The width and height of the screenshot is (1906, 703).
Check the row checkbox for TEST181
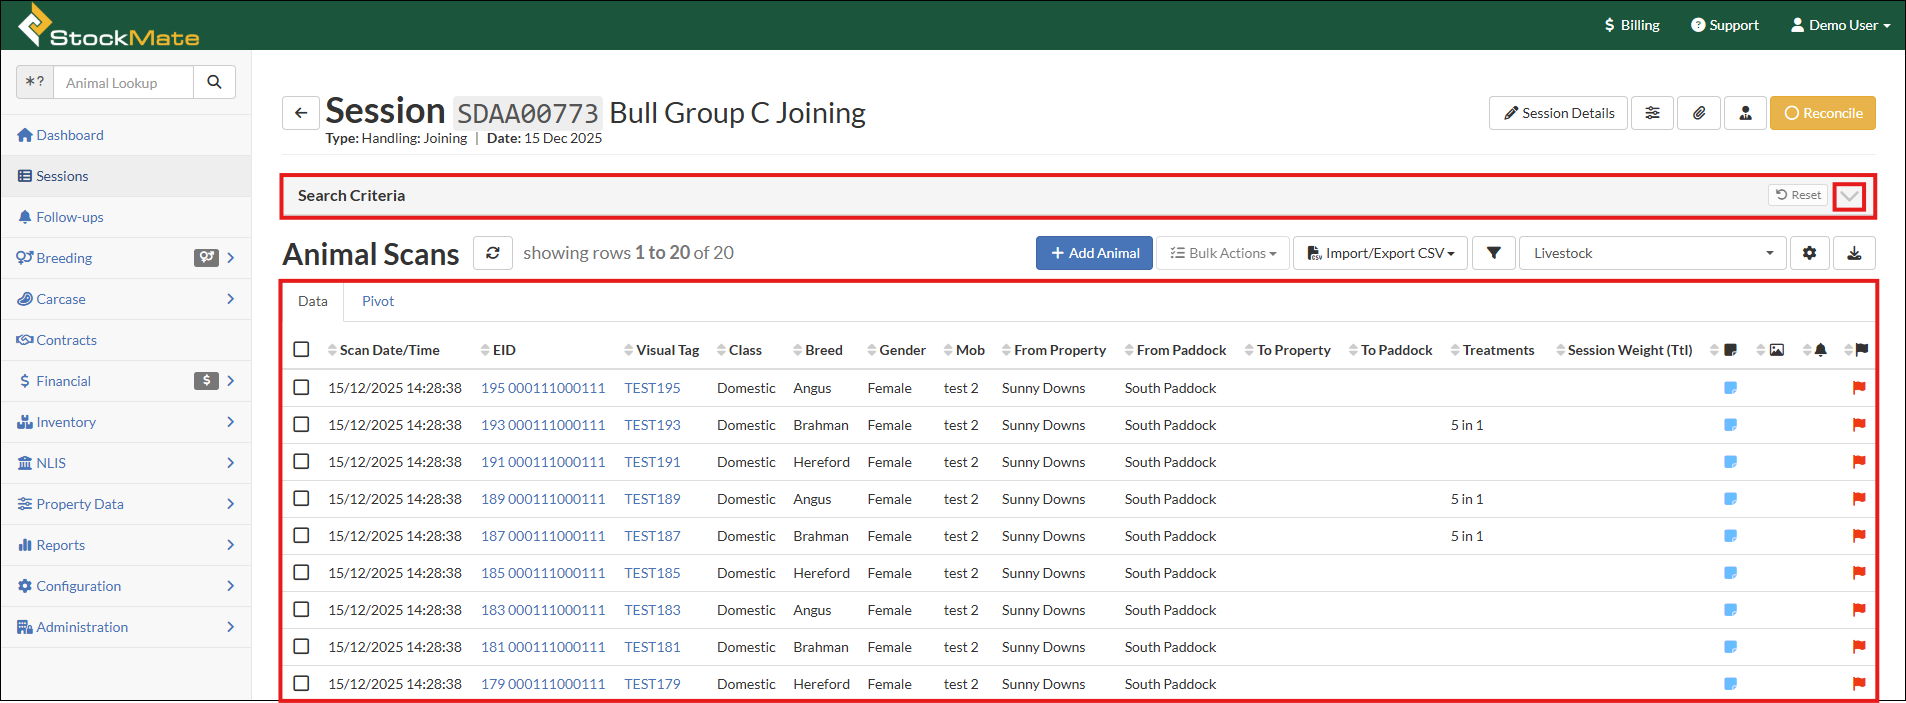pos(301,646)
